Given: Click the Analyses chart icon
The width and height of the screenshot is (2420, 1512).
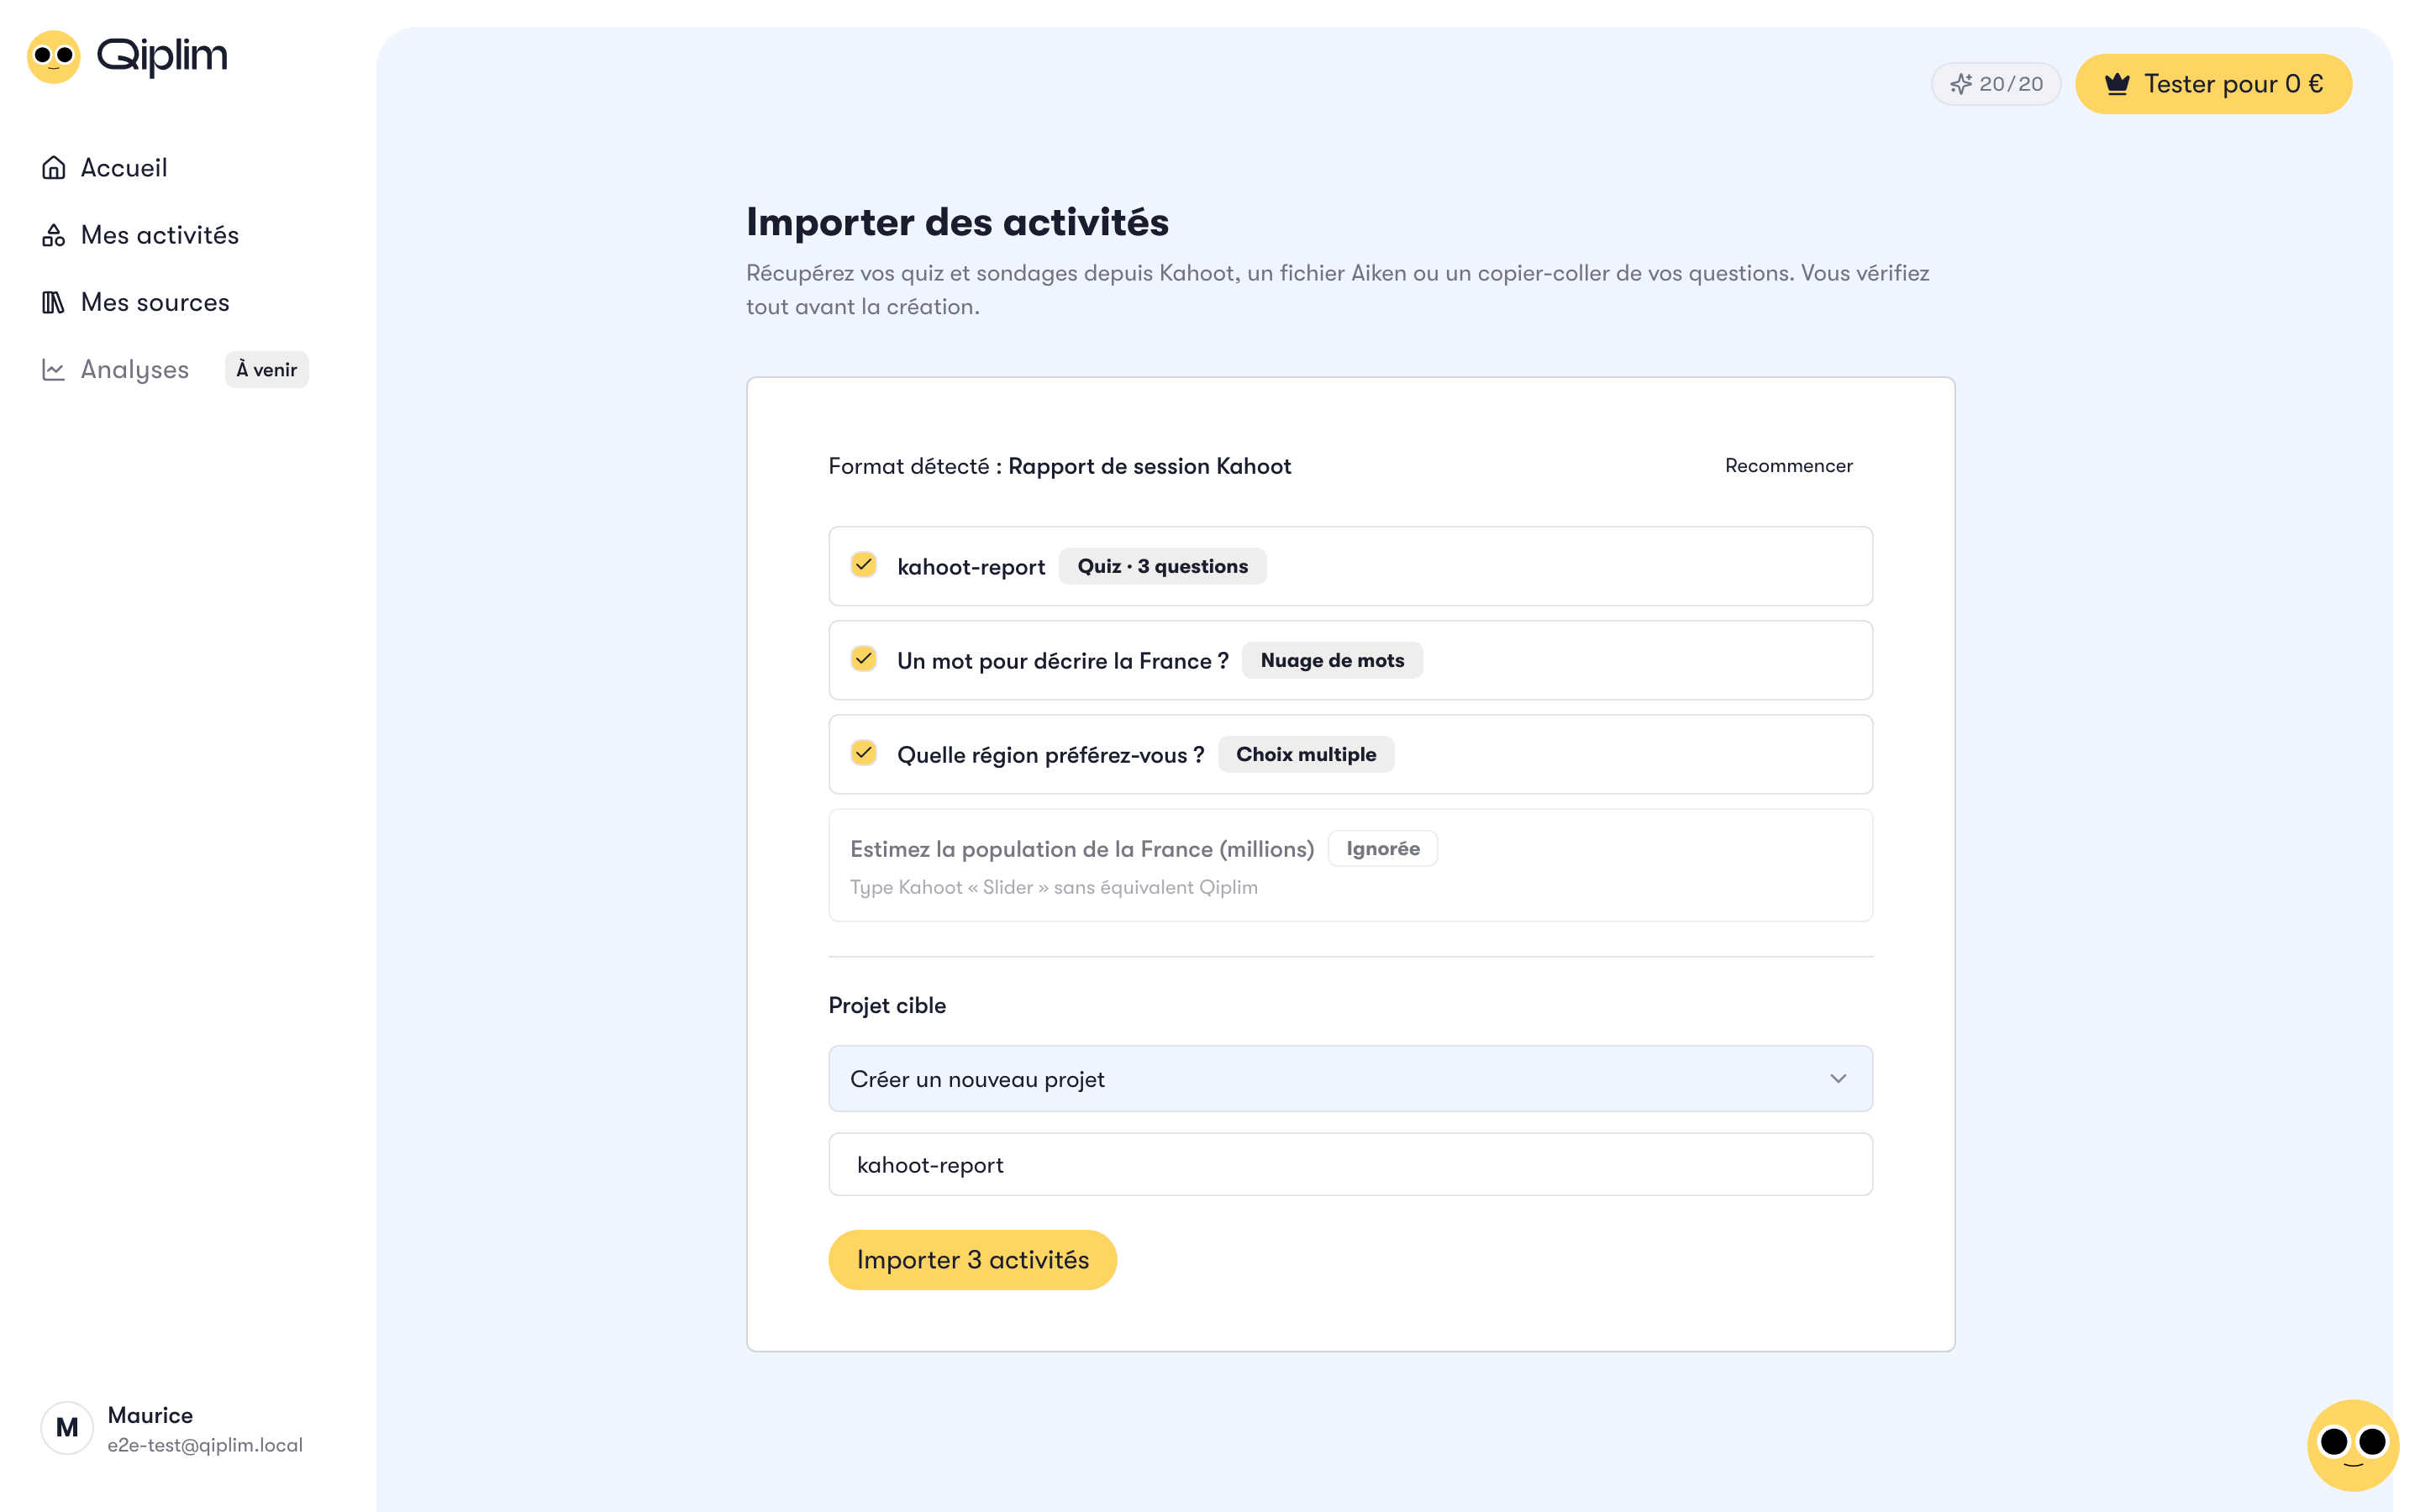Looking at the screenshot, I should pos(53,369).
